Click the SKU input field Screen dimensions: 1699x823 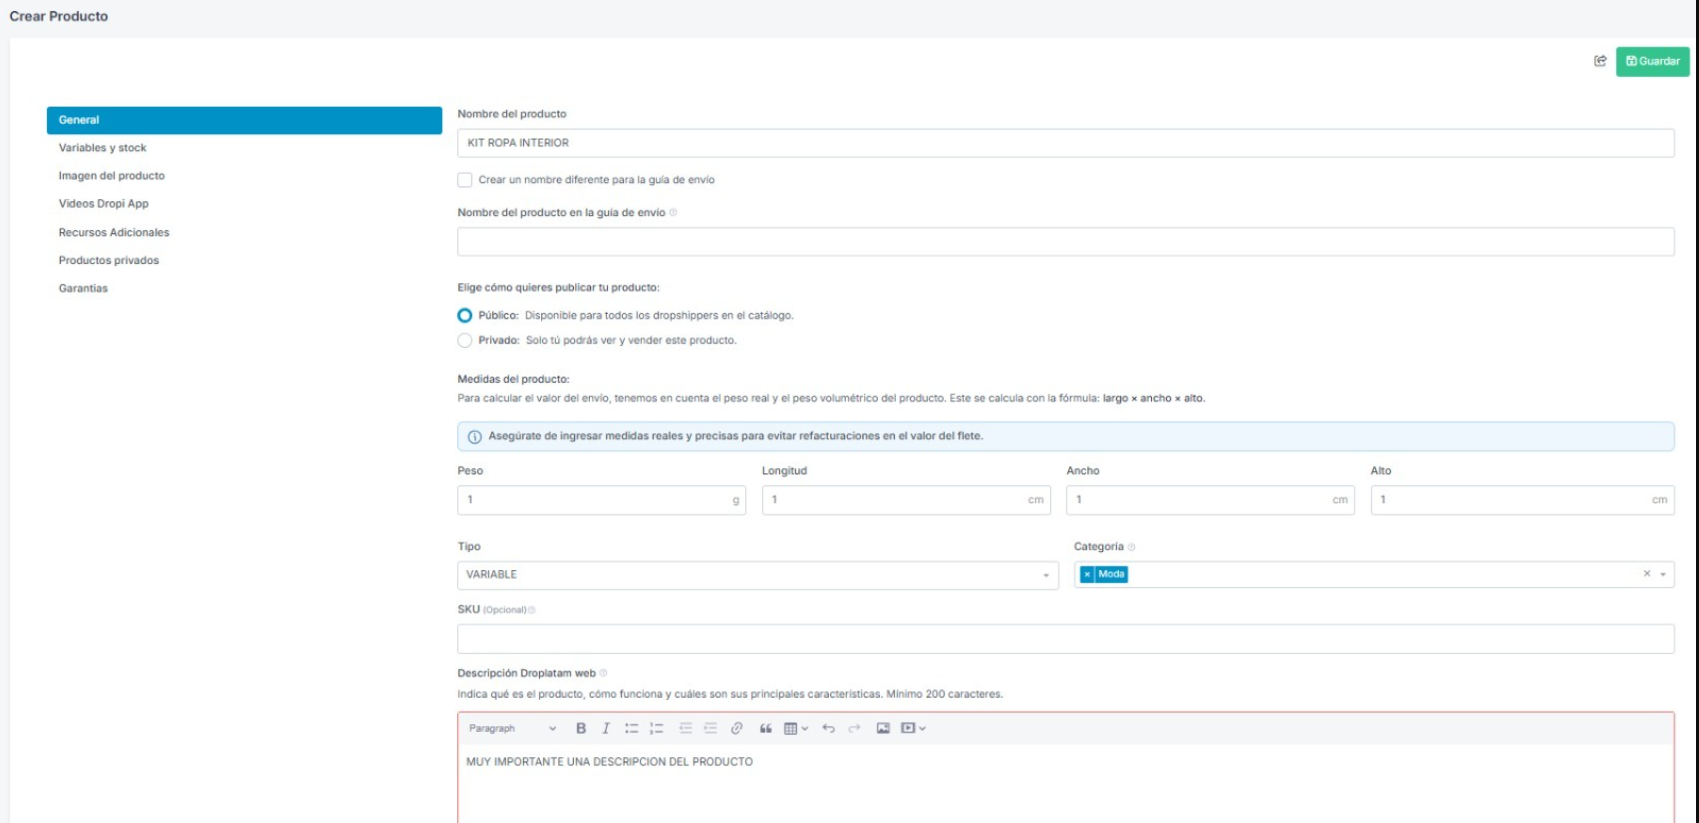point(1065,639)
